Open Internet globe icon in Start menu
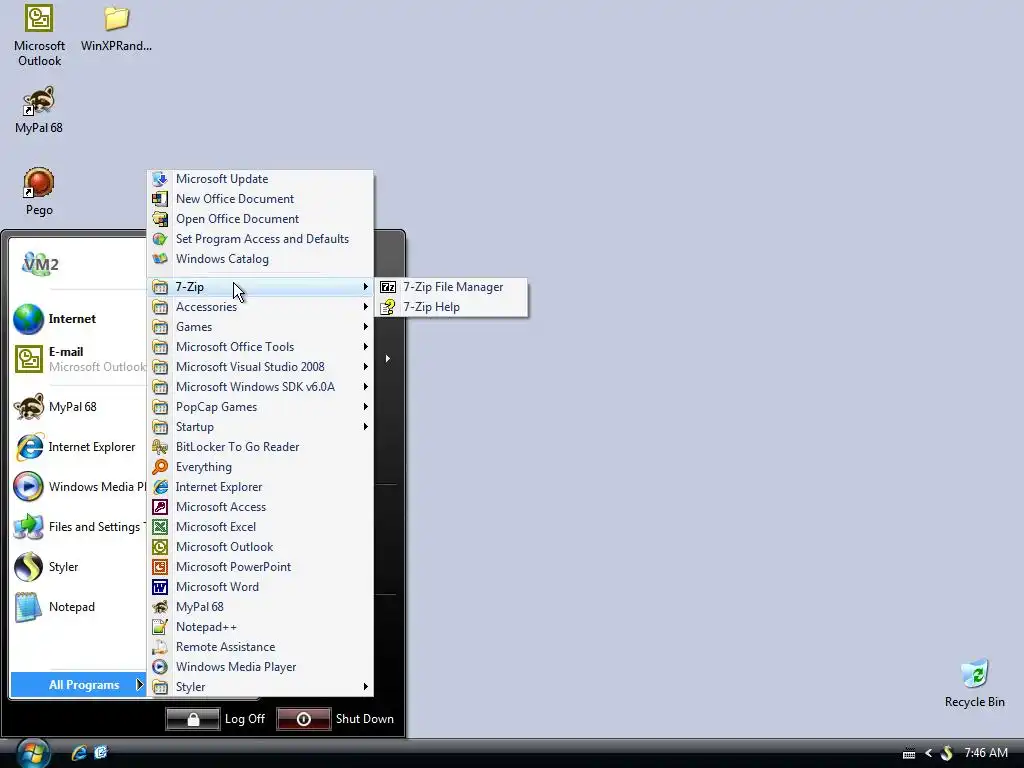 (29, 319)
